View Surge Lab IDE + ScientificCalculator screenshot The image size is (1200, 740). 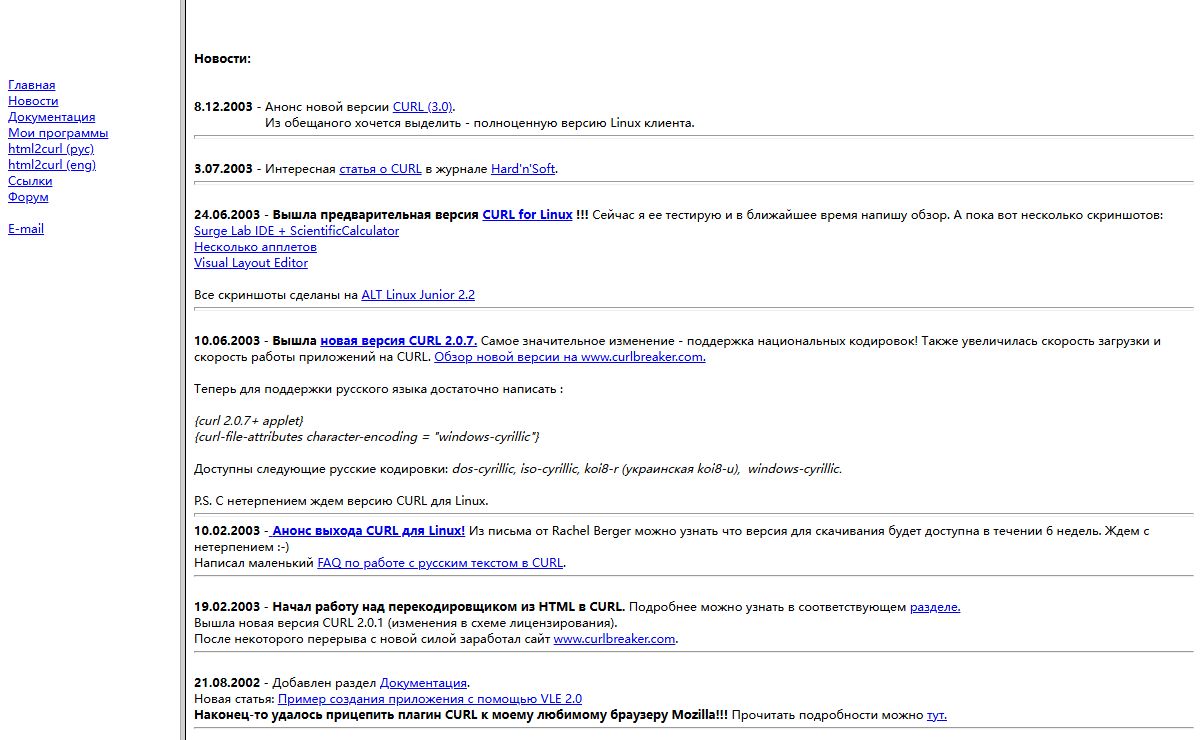pyautogui.click(x=296, y=231)
